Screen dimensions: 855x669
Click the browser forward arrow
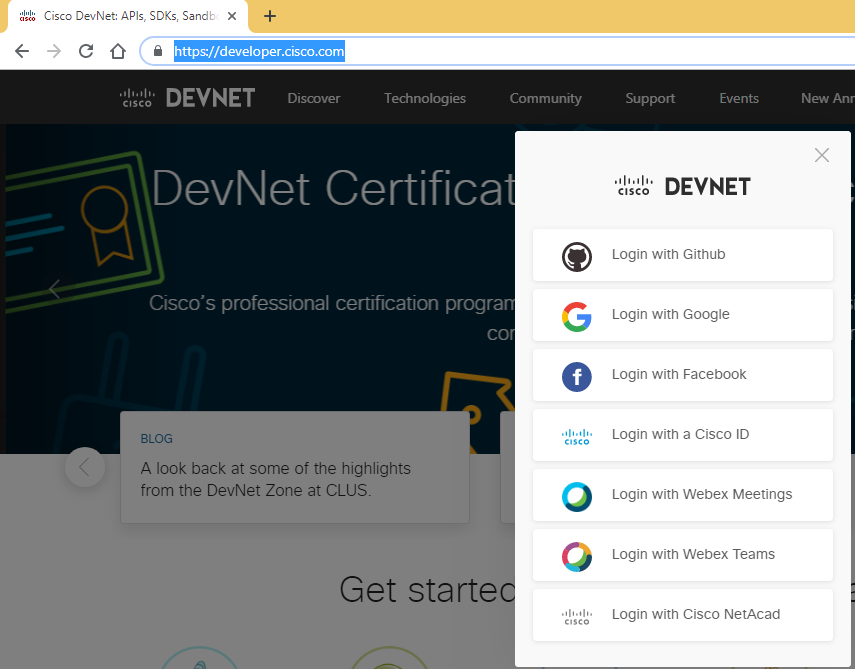pyautogui.click(x=54, y=51)
